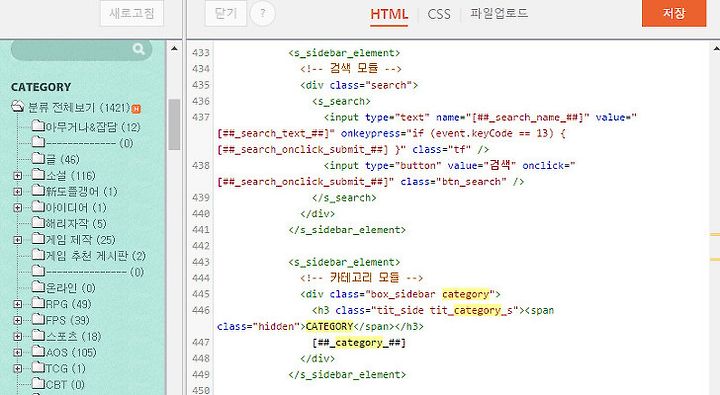Click the preview pane scroll-up arrow
Viewport: 720px width, 395px height.
[174, 48]
